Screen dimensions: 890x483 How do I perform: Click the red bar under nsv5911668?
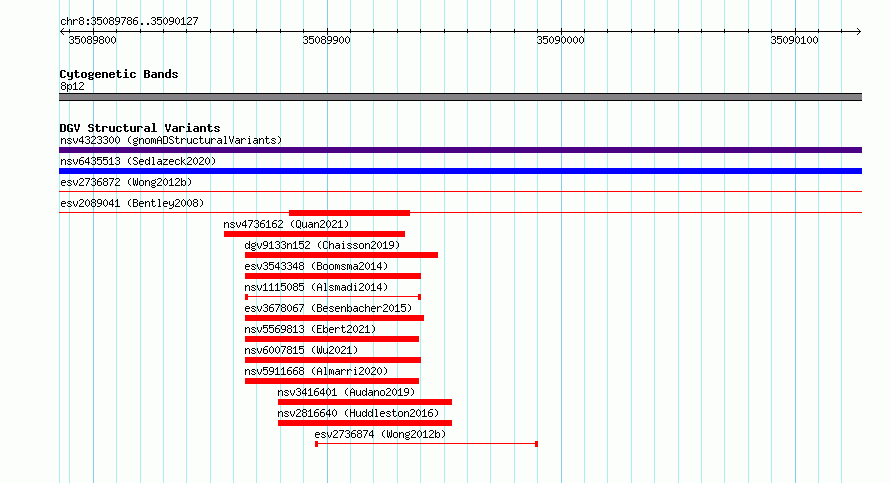[331, 381]
